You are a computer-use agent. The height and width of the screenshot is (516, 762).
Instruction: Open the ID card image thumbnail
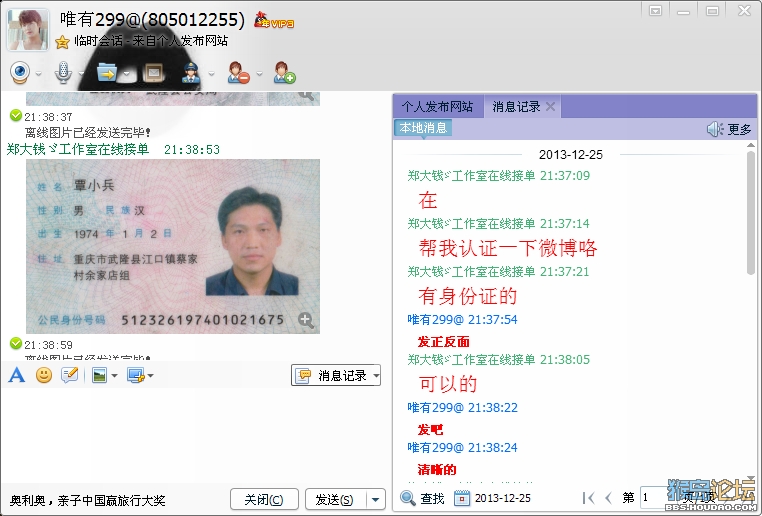coord(173,246)
